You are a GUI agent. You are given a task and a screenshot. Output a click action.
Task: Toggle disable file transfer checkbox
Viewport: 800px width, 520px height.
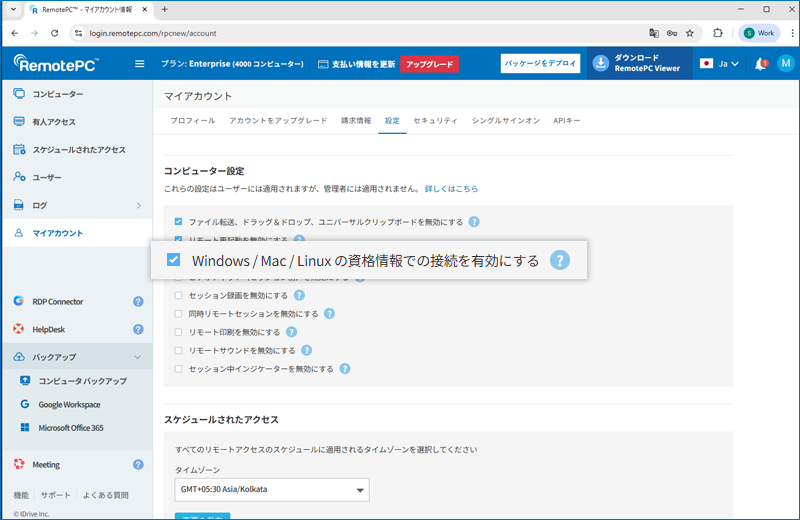click(x=178, y=221)
